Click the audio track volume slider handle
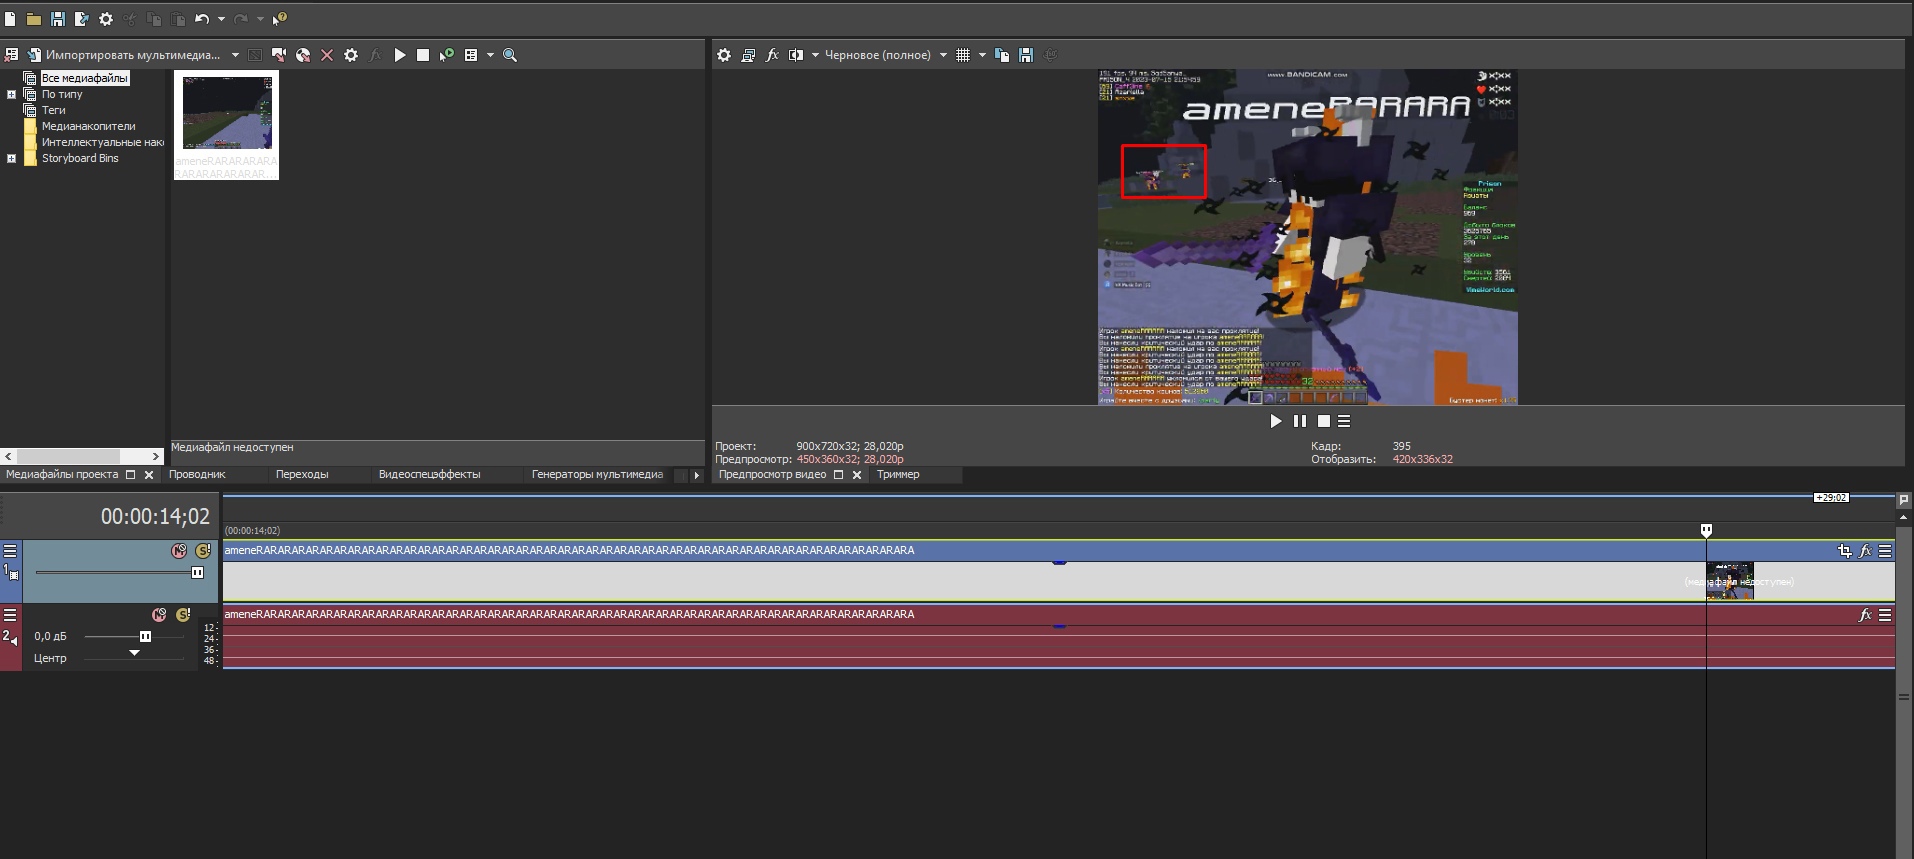 145,637
